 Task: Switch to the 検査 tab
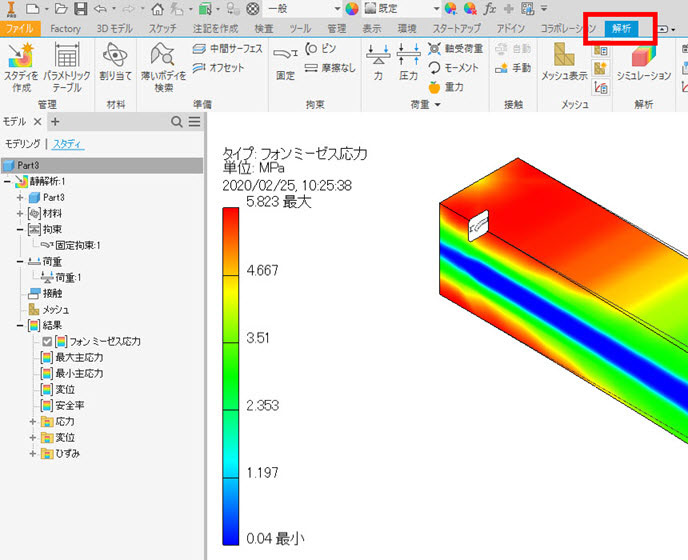264,29
